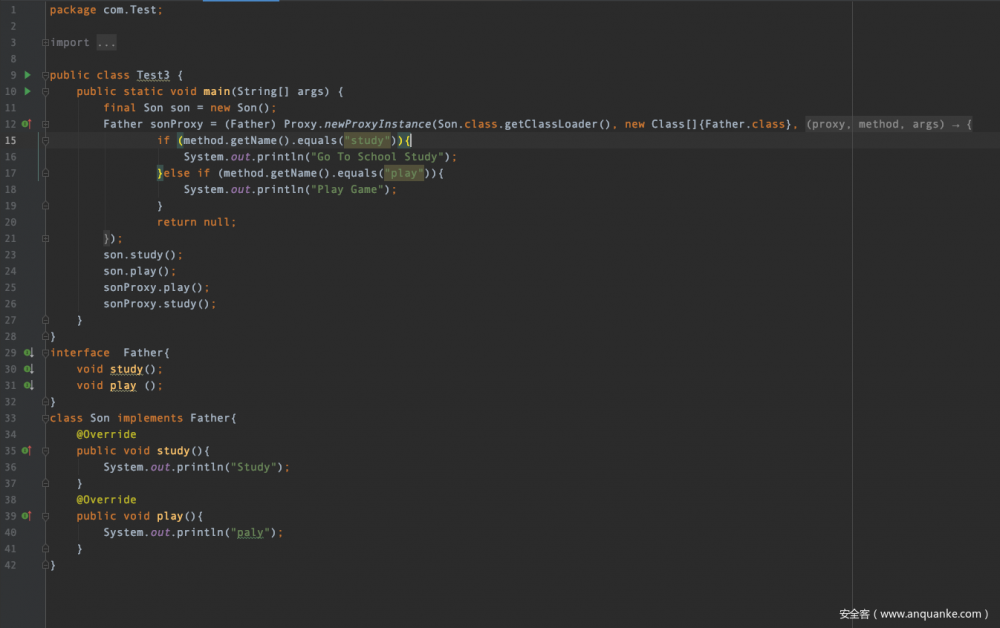Collapse interface Father with fold marker
The width and height of the screenshot is (1000, 628).
(x=44, y=352)
